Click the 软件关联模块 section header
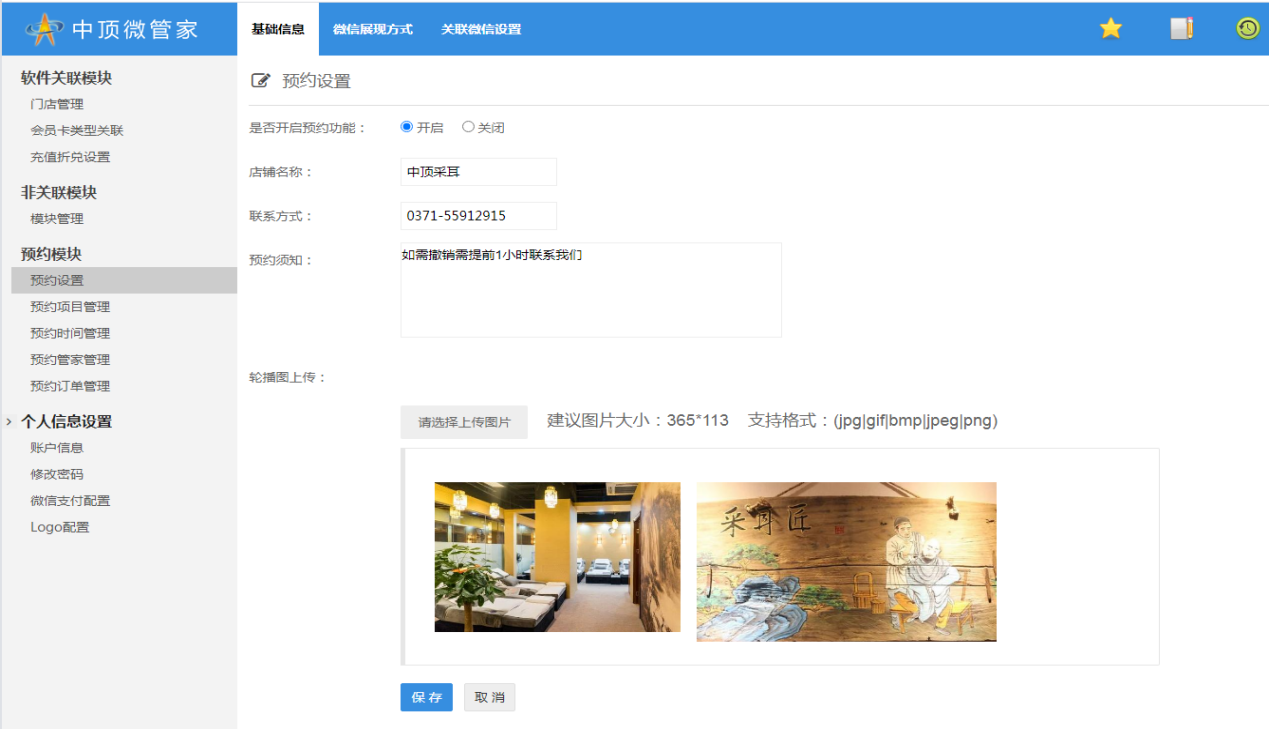The image size is (1269, 729). (x=66, y=78)
